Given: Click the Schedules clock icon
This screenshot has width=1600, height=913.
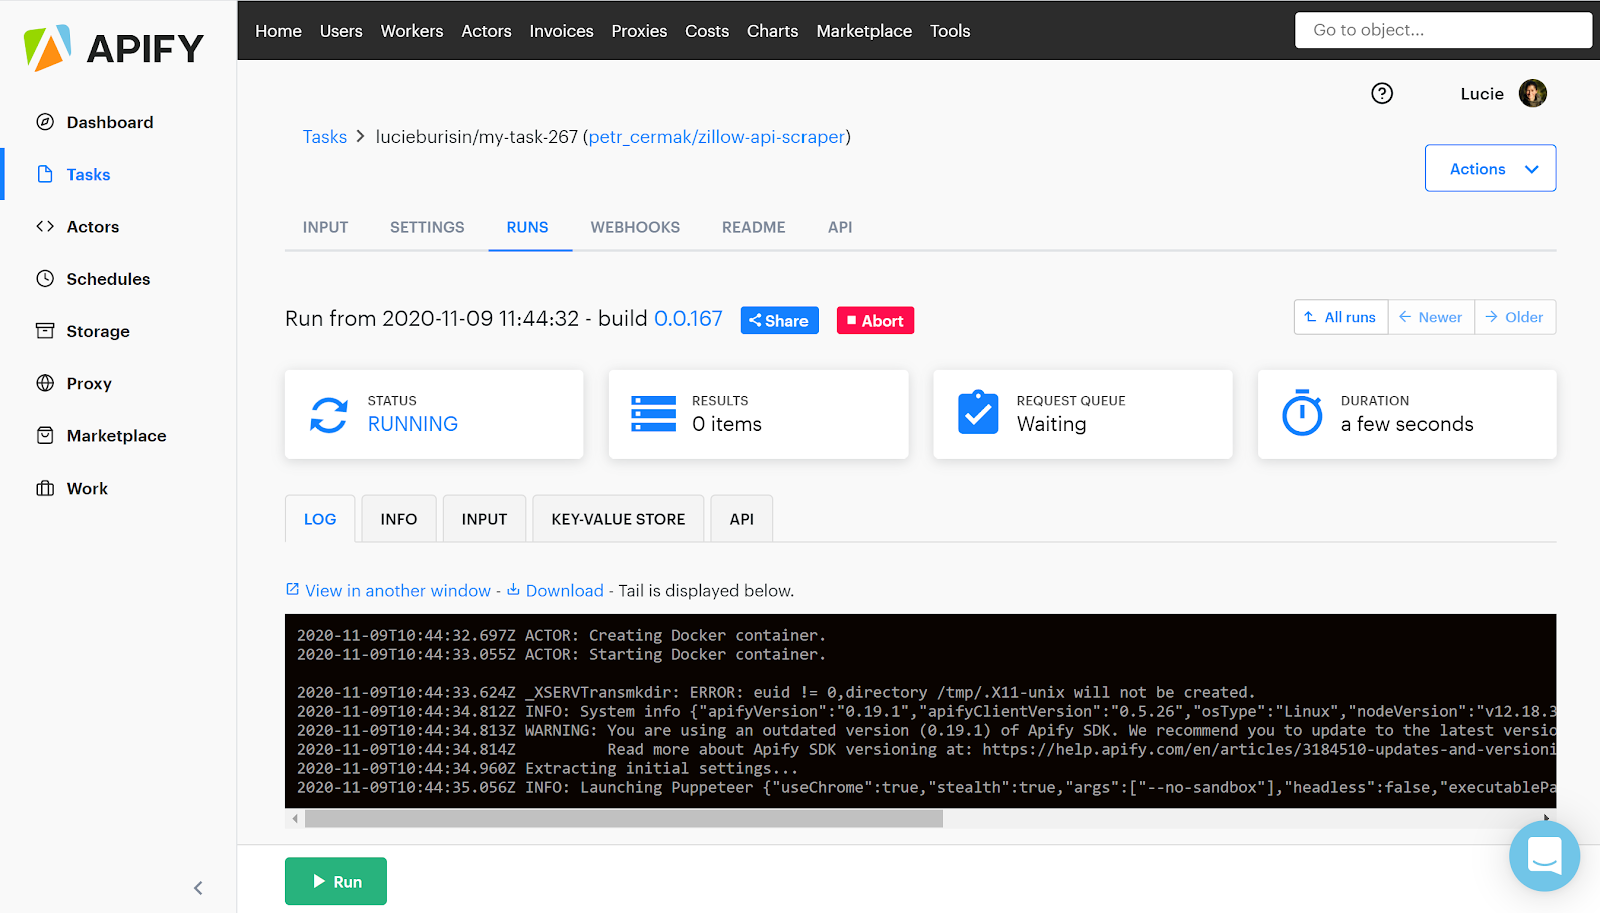Looking at the screenshot, I should 45,278.
